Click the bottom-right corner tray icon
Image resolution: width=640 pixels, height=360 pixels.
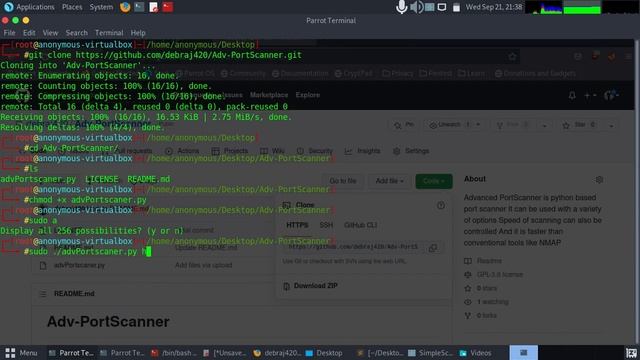(x=631, y=353)
